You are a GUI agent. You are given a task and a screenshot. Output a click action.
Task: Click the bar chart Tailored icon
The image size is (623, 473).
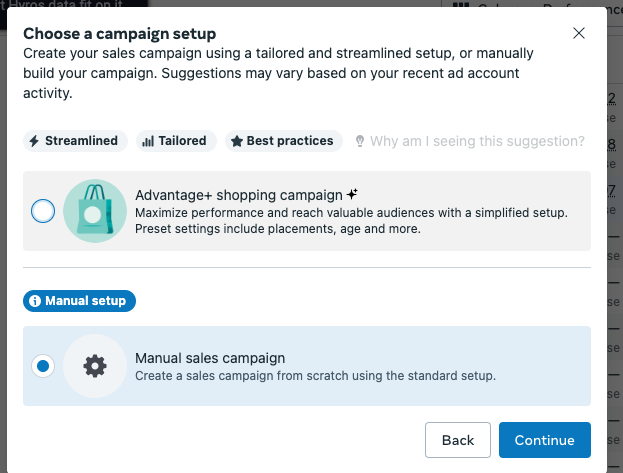[x=148, y=141]
